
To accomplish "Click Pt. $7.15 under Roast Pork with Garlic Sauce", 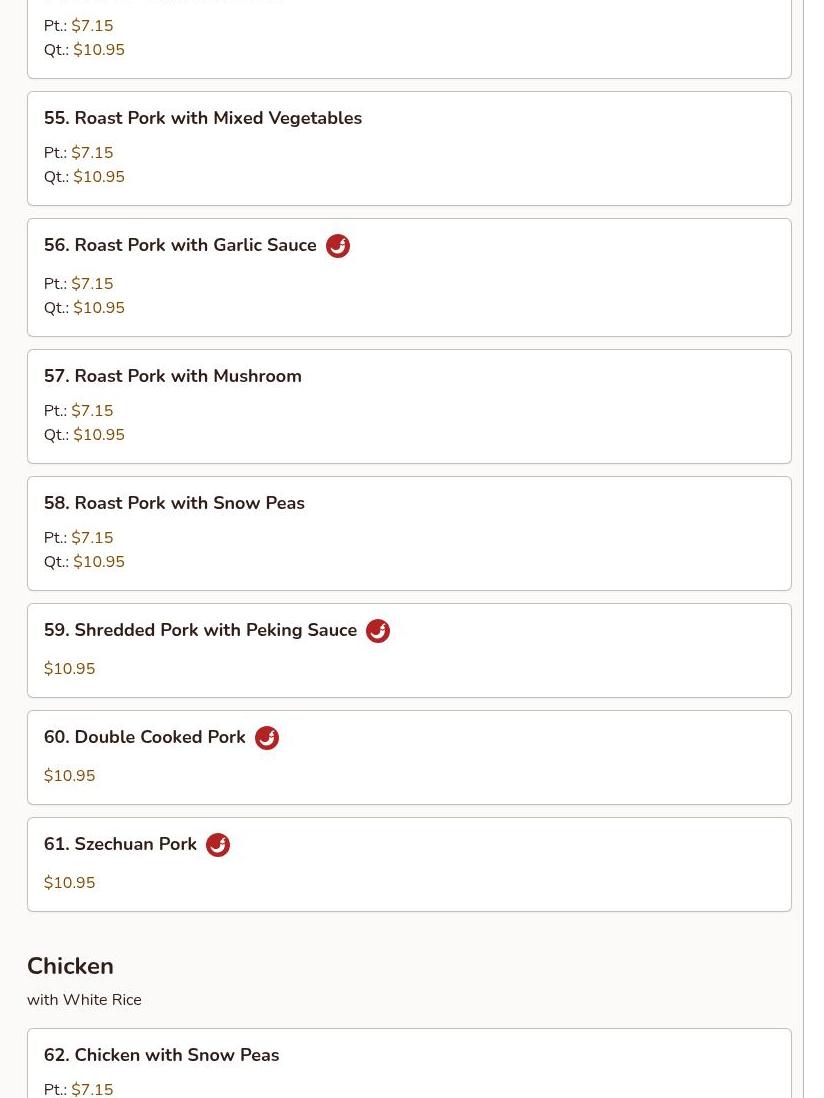I will (78, 284).
